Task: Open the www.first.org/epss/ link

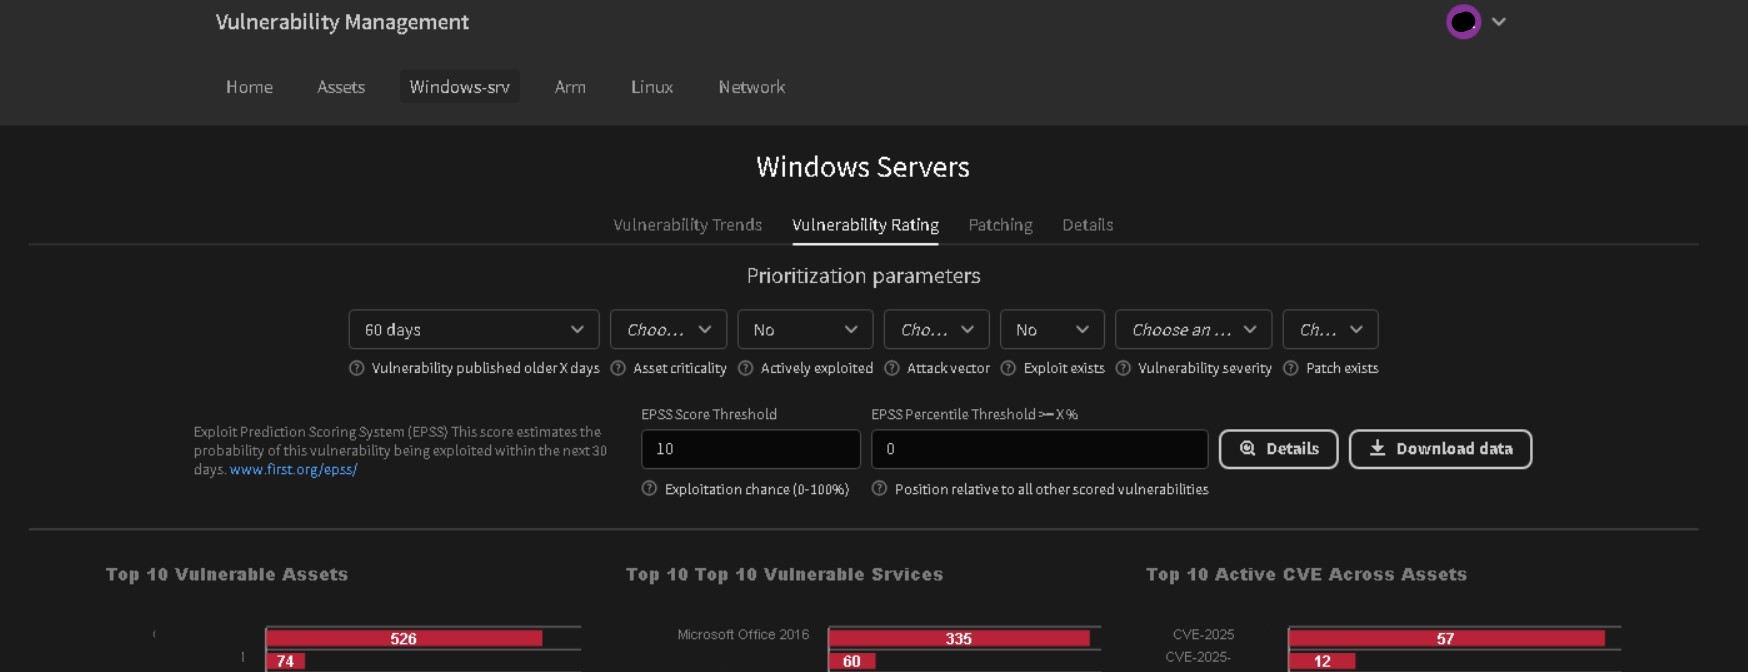Action: (293, 469)
